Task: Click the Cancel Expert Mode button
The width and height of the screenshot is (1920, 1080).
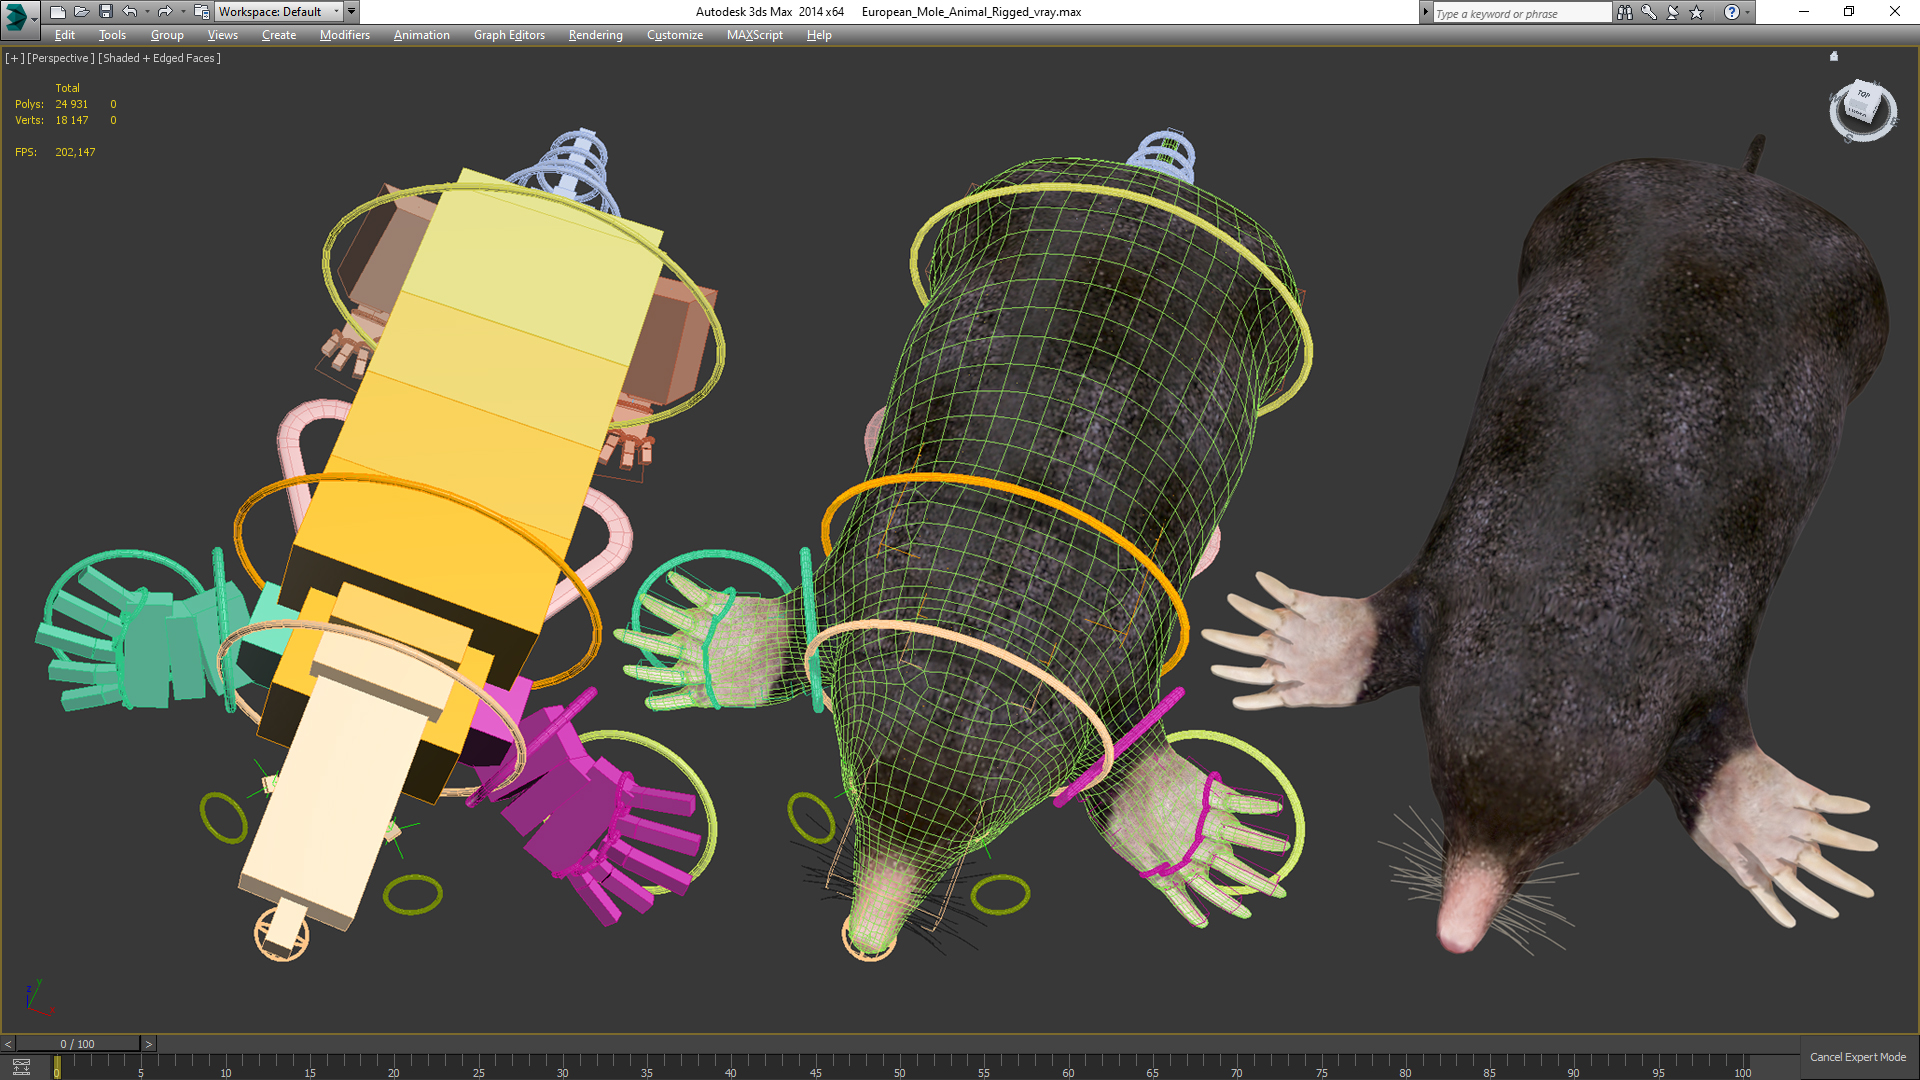Action: [x=1857, y=1057]
